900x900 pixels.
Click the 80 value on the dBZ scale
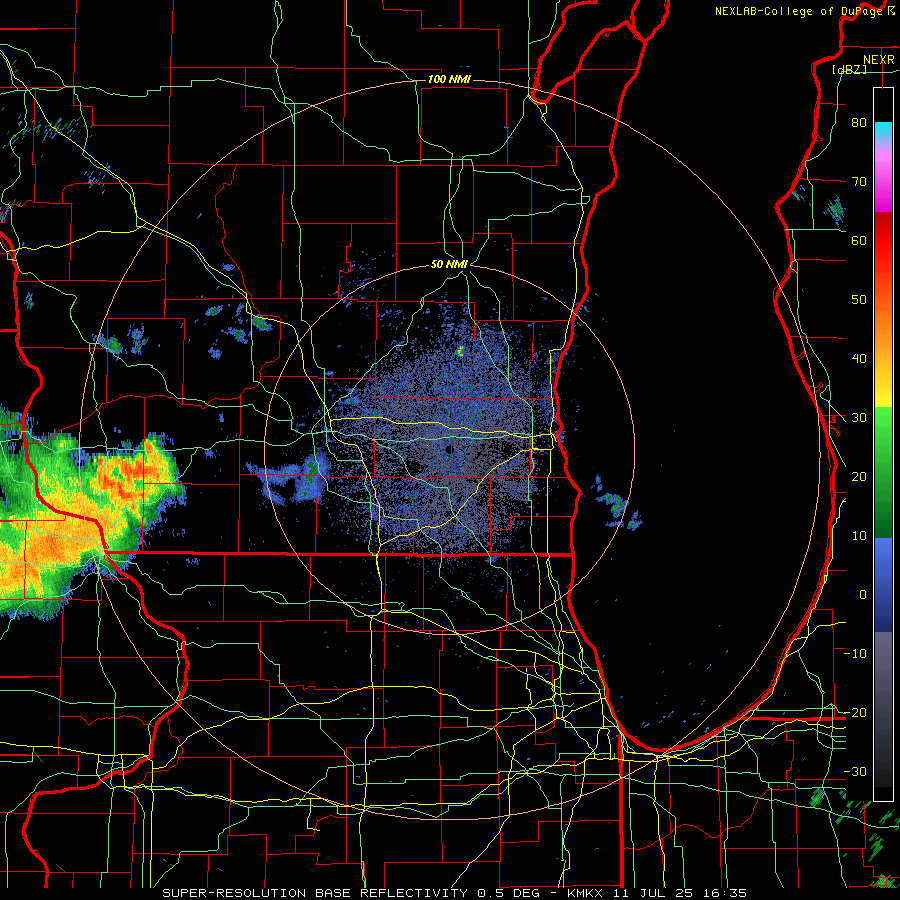point(859,123)
